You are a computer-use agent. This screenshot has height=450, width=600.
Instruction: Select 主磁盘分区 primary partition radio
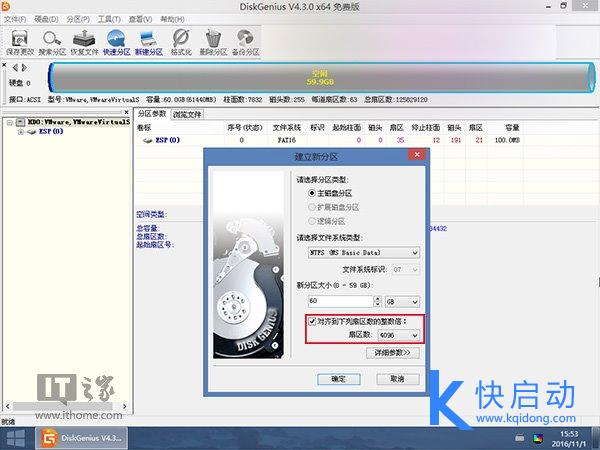tap(312, 193)
